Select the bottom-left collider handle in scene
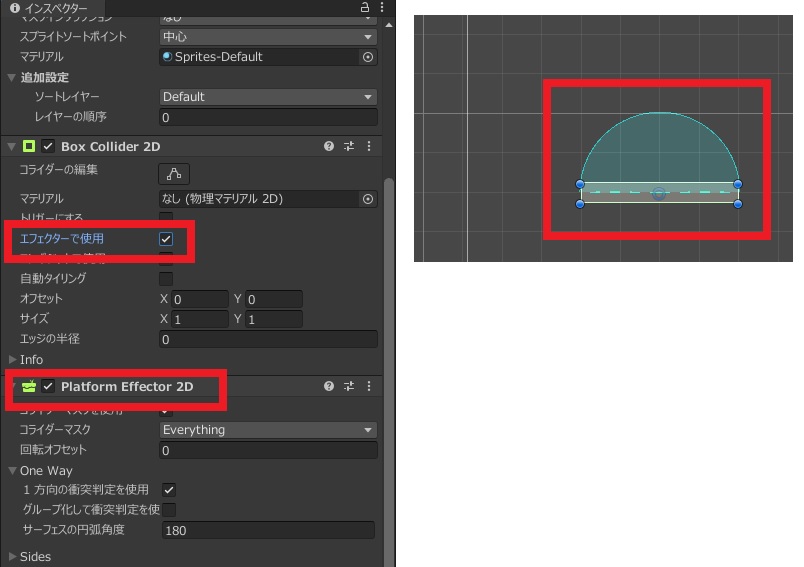 click(580, 204)
